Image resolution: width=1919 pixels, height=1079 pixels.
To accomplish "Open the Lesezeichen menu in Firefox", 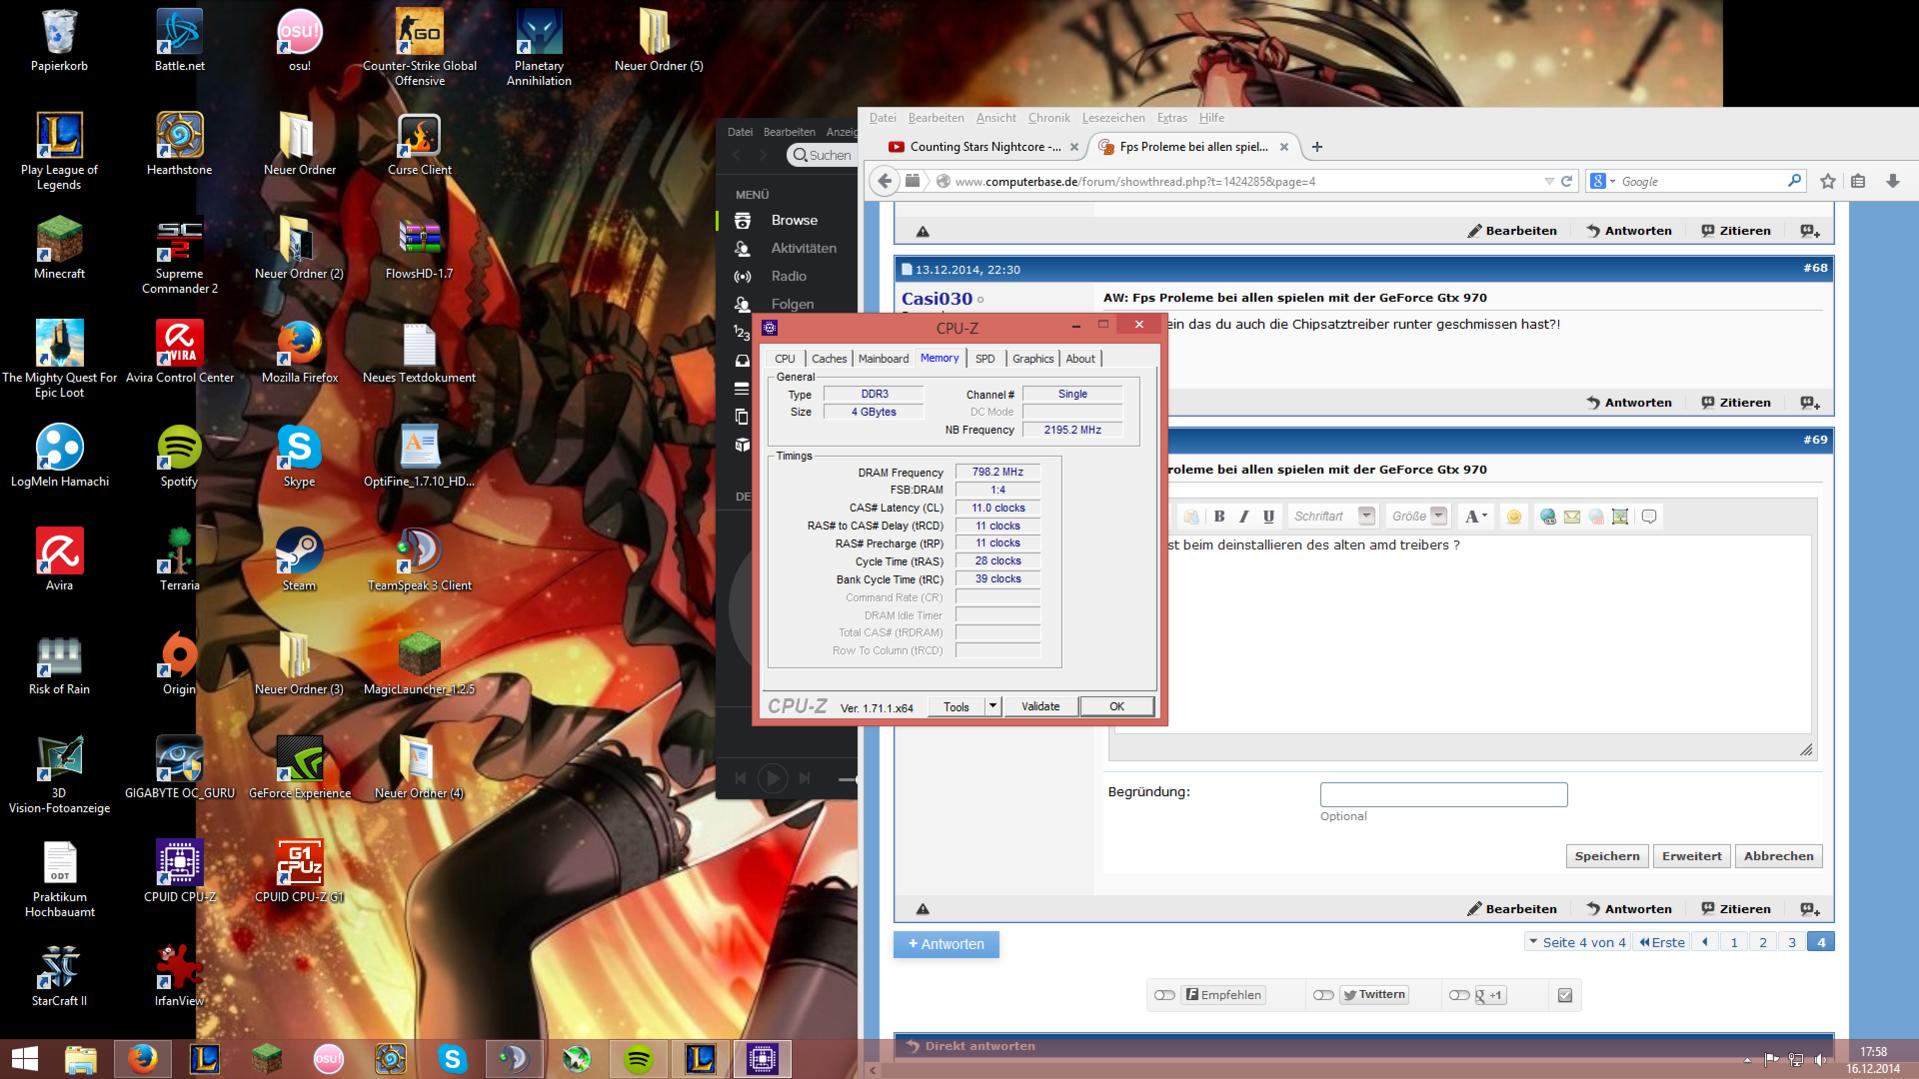I will click(1114, 118).
